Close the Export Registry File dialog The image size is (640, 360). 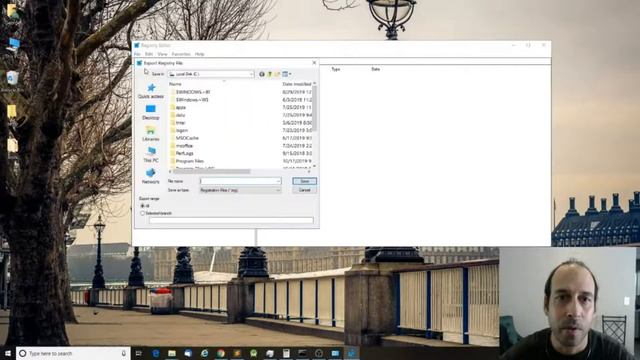(314, 63)
